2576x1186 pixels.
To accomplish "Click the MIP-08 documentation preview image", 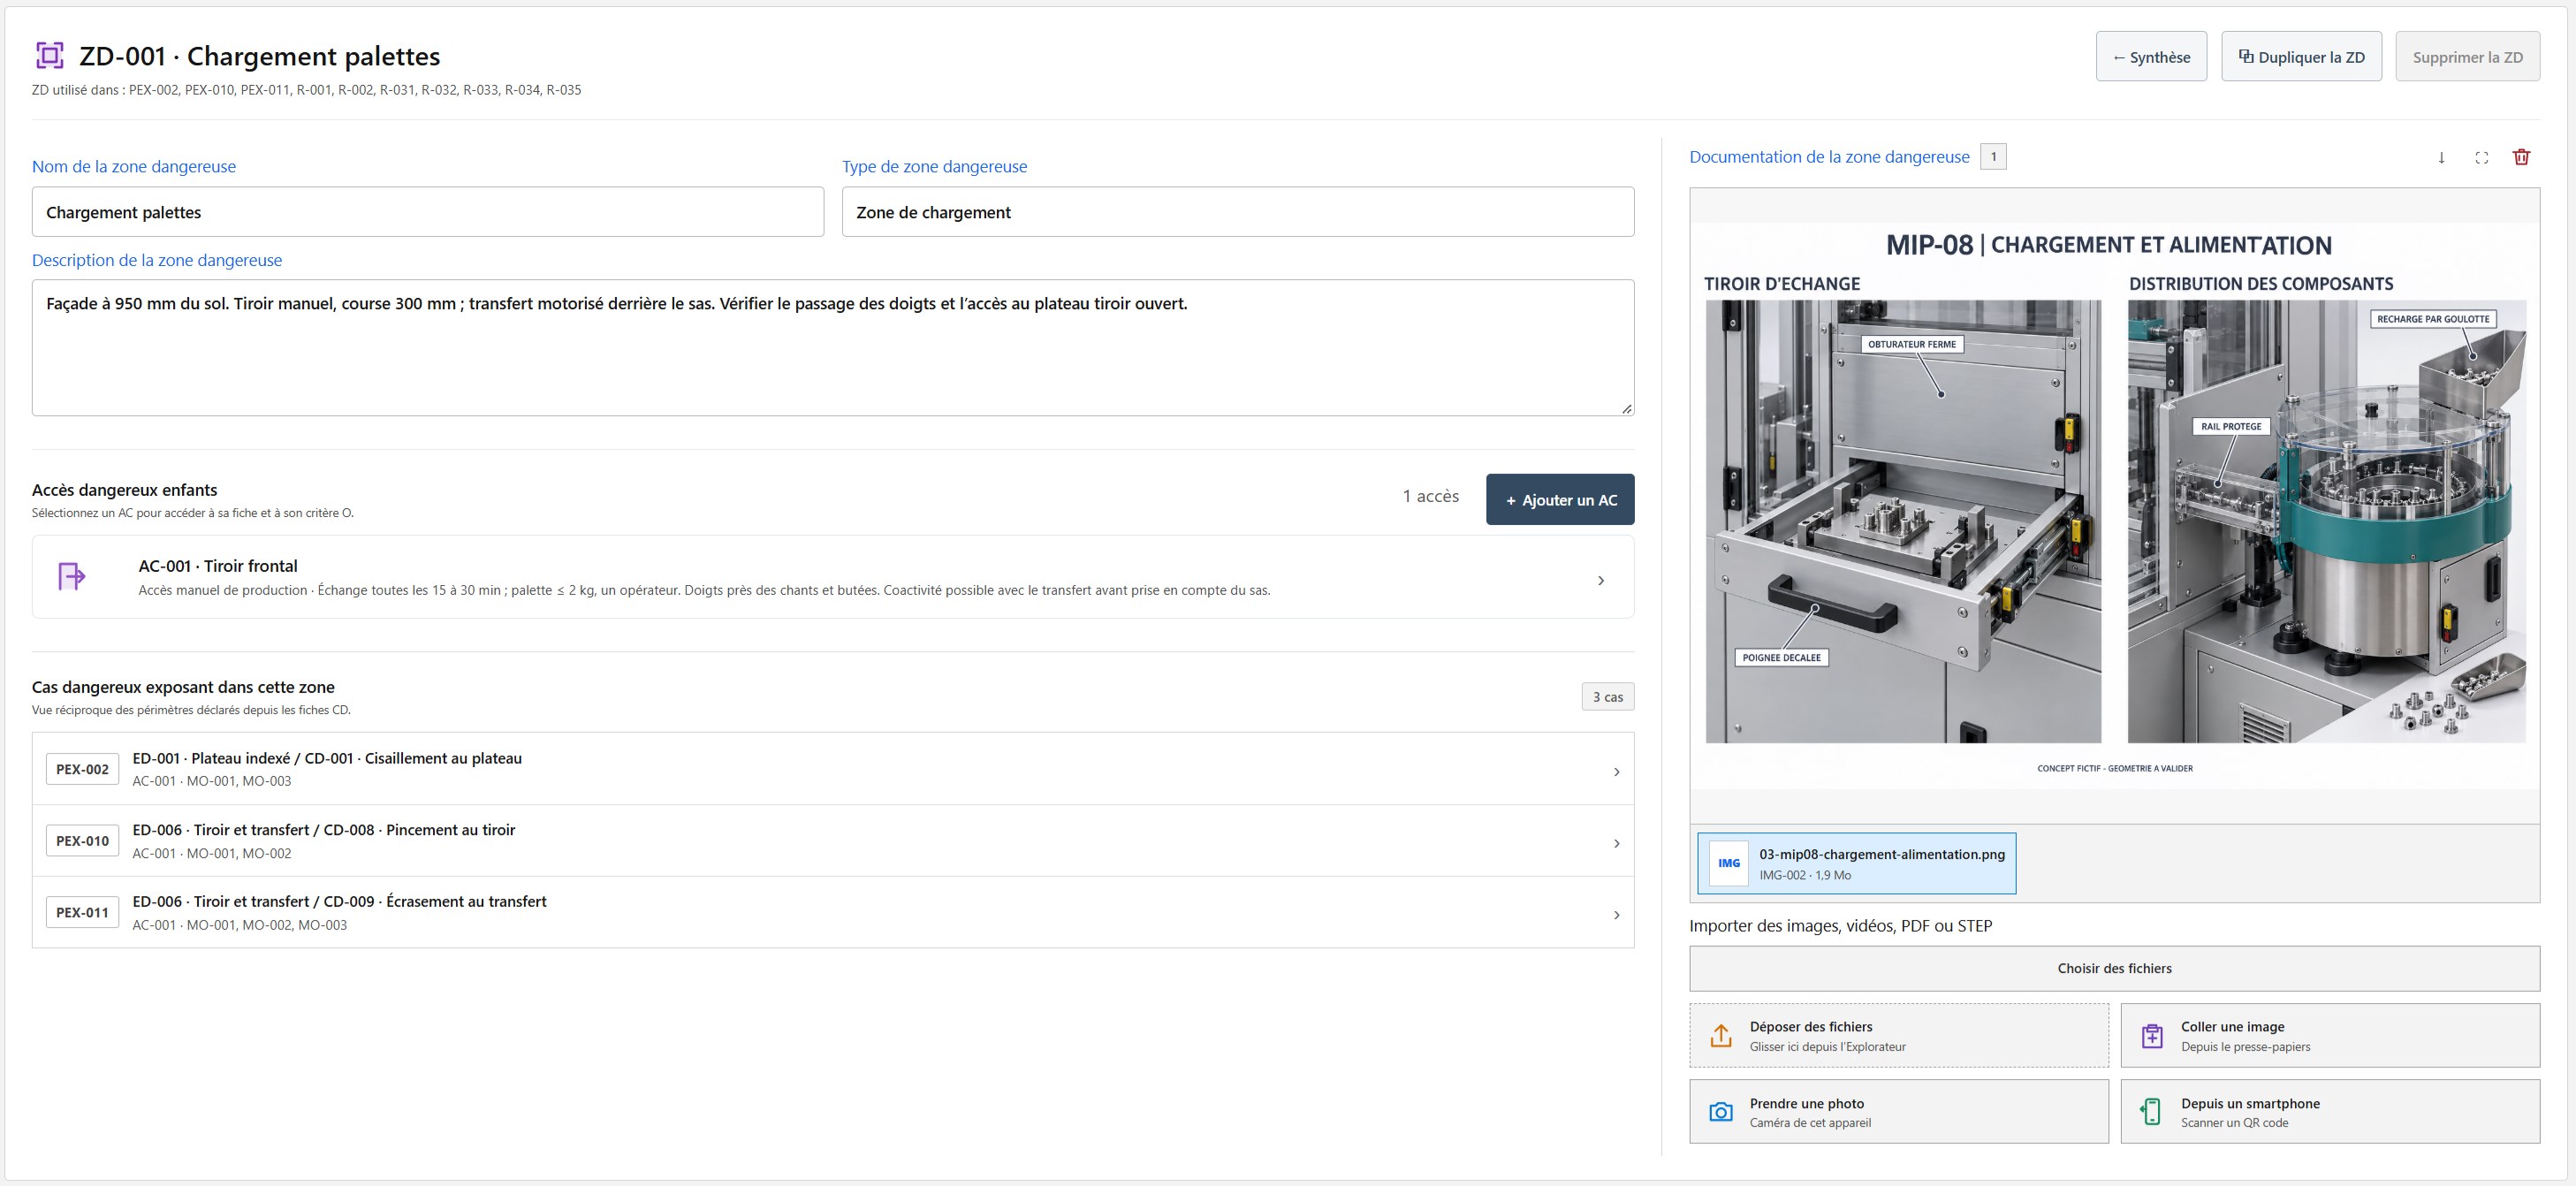I will (2114, 505).
